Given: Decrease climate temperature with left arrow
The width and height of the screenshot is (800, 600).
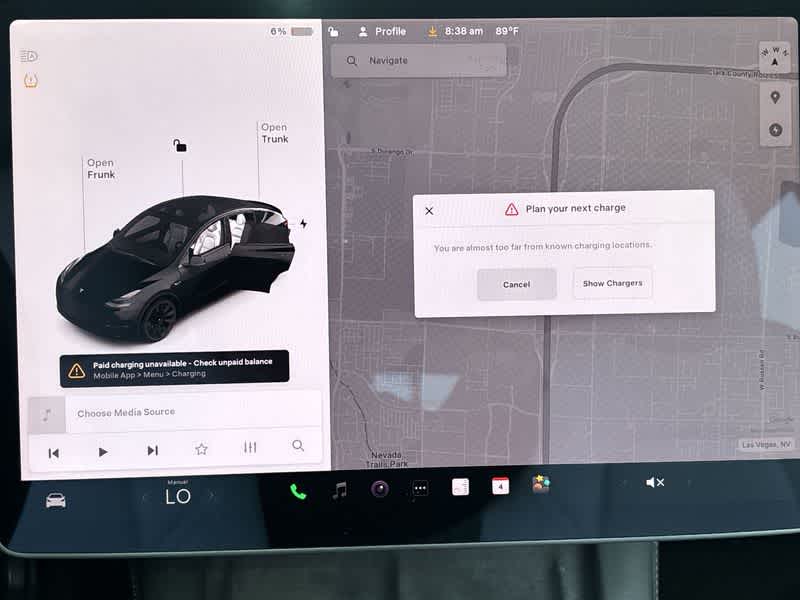Looking at the screenshot, I should point(145,497).
